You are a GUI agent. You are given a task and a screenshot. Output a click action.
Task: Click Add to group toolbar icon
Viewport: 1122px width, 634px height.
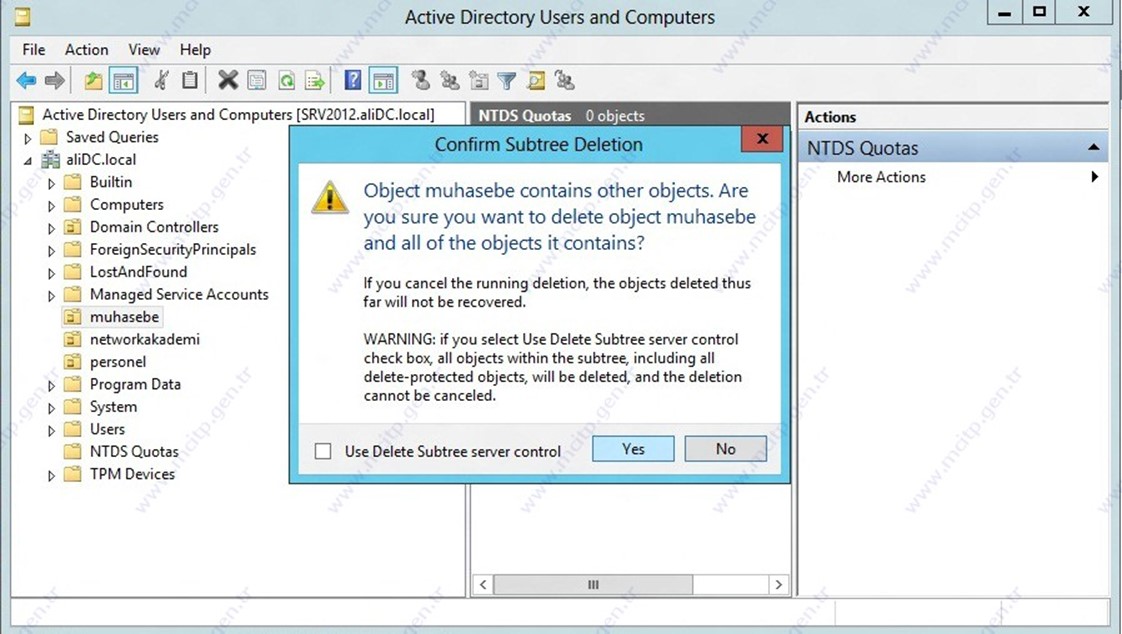pyautogui.click(x=565, y=80)
